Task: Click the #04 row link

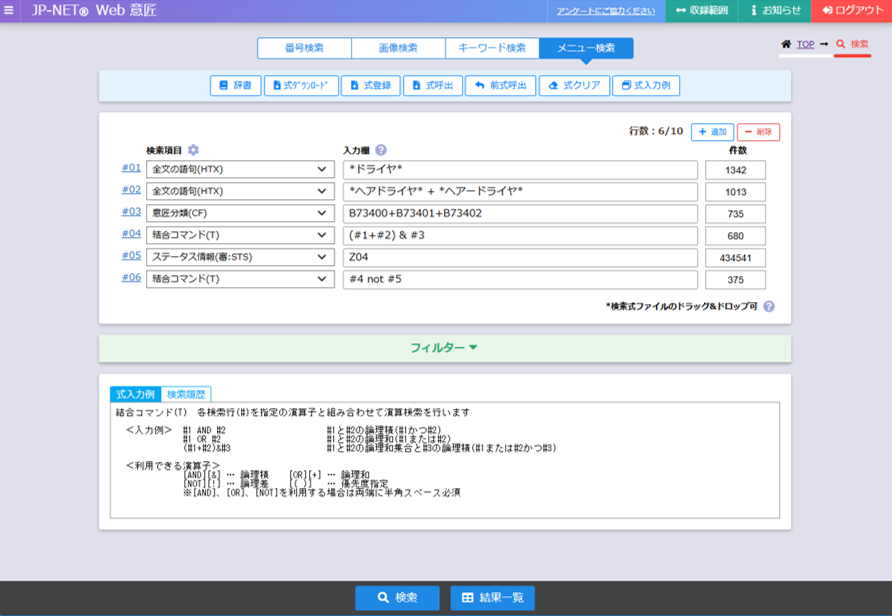Action: [x=131, y=233]
